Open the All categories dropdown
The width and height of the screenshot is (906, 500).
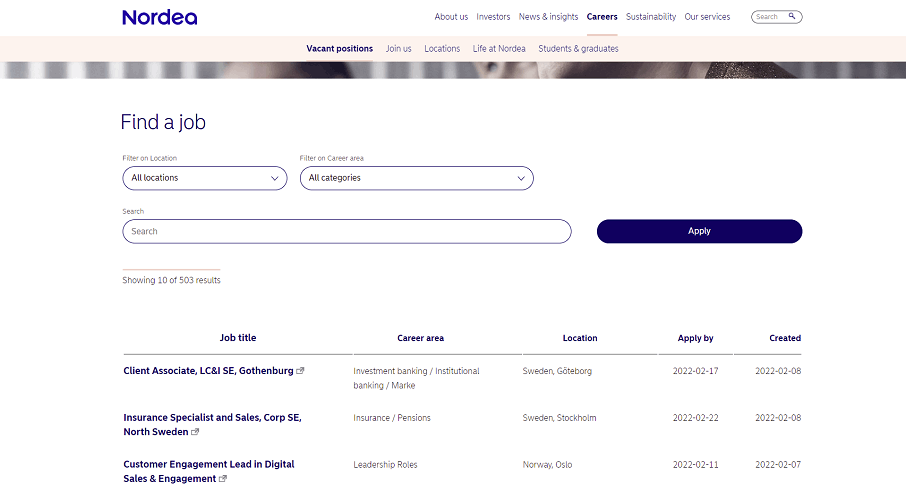click(x=417, y=178)
